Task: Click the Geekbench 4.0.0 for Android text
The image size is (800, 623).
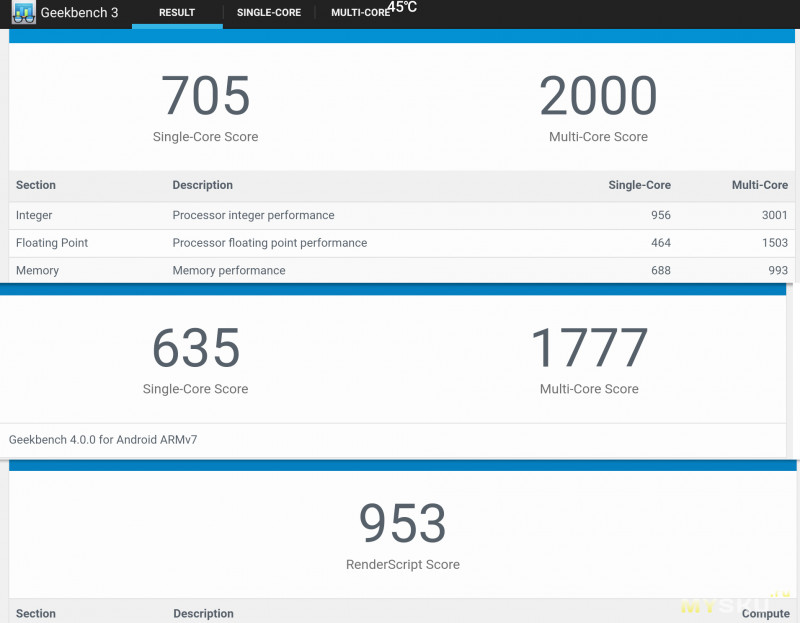Action: point(103,439)
